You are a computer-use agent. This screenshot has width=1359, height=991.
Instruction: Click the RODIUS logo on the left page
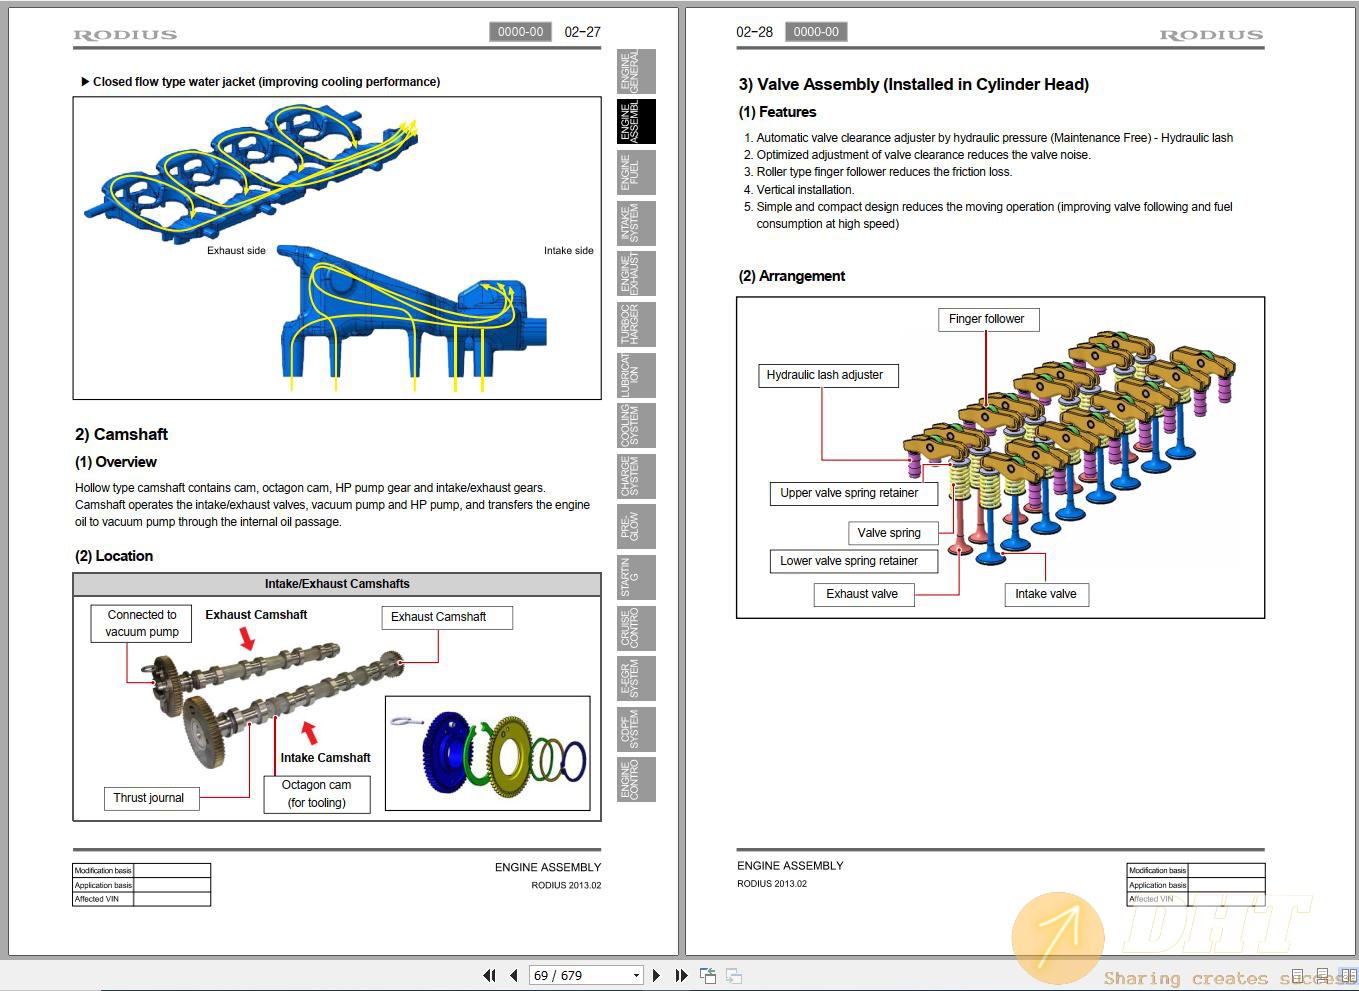(125, 35)
